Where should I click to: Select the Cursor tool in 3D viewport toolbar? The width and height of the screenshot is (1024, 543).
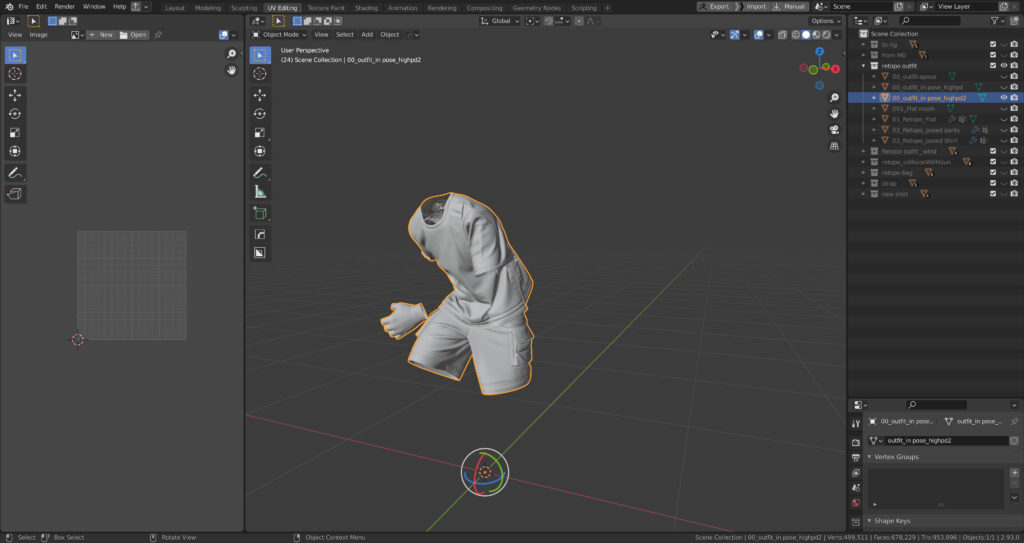click(260, 74)
